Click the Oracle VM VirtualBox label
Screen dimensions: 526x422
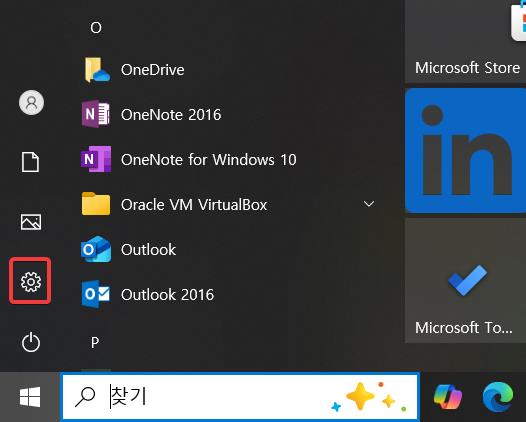[x=194, y=205]
